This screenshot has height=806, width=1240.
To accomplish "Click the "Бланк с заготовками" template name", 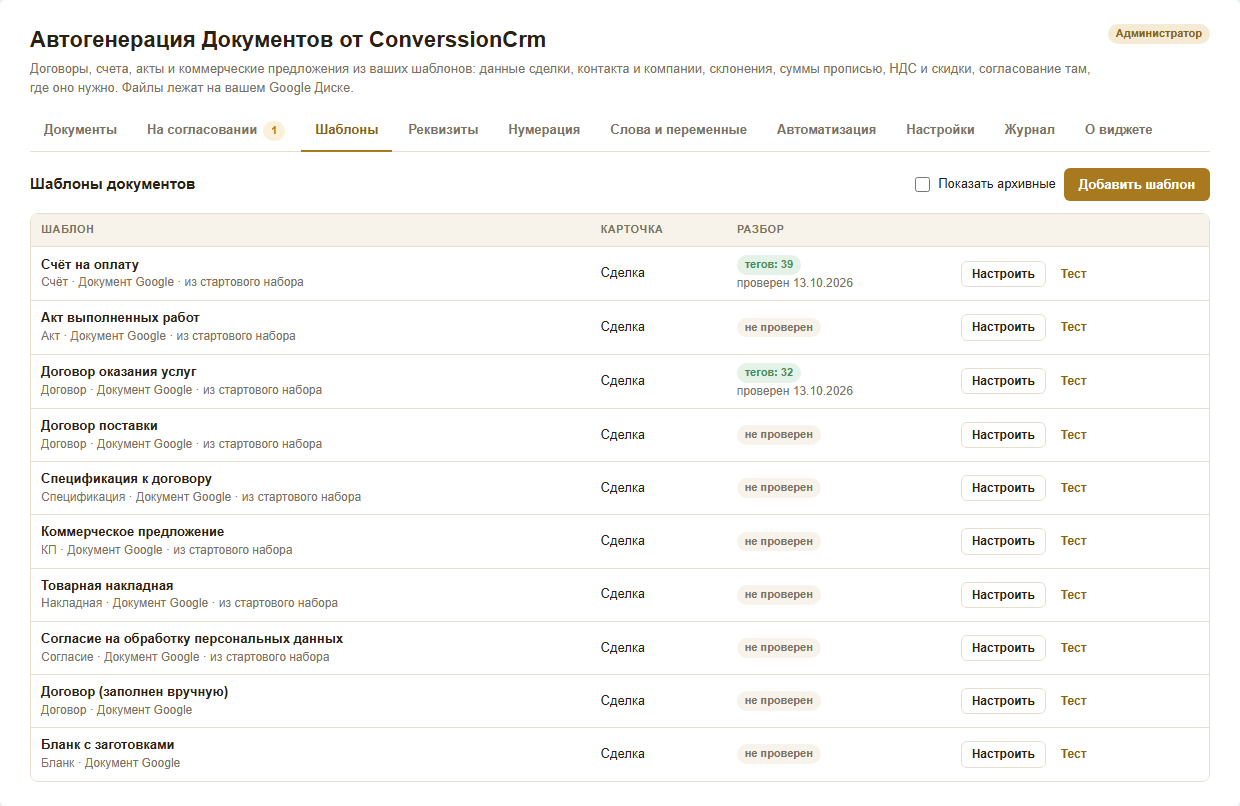I will [108, 745].
